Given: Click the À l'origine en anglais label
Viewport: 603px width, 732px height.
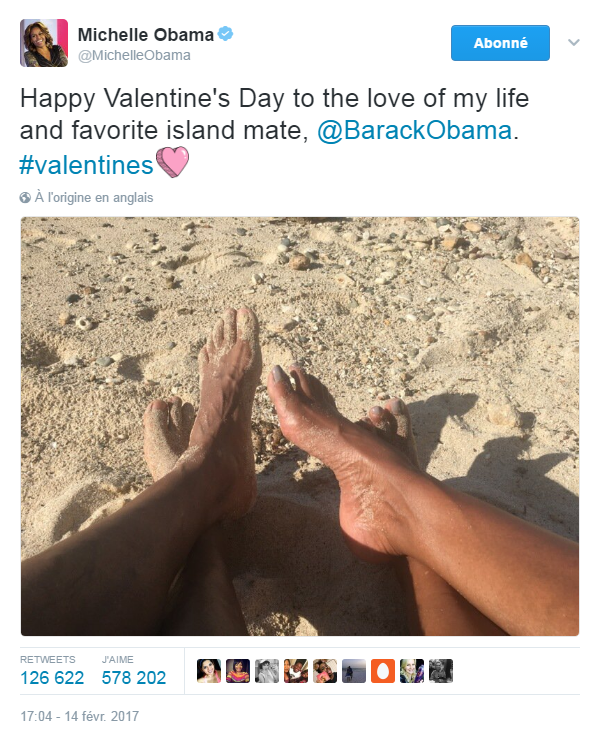Looking at the screenshot, I should (93, 198).
